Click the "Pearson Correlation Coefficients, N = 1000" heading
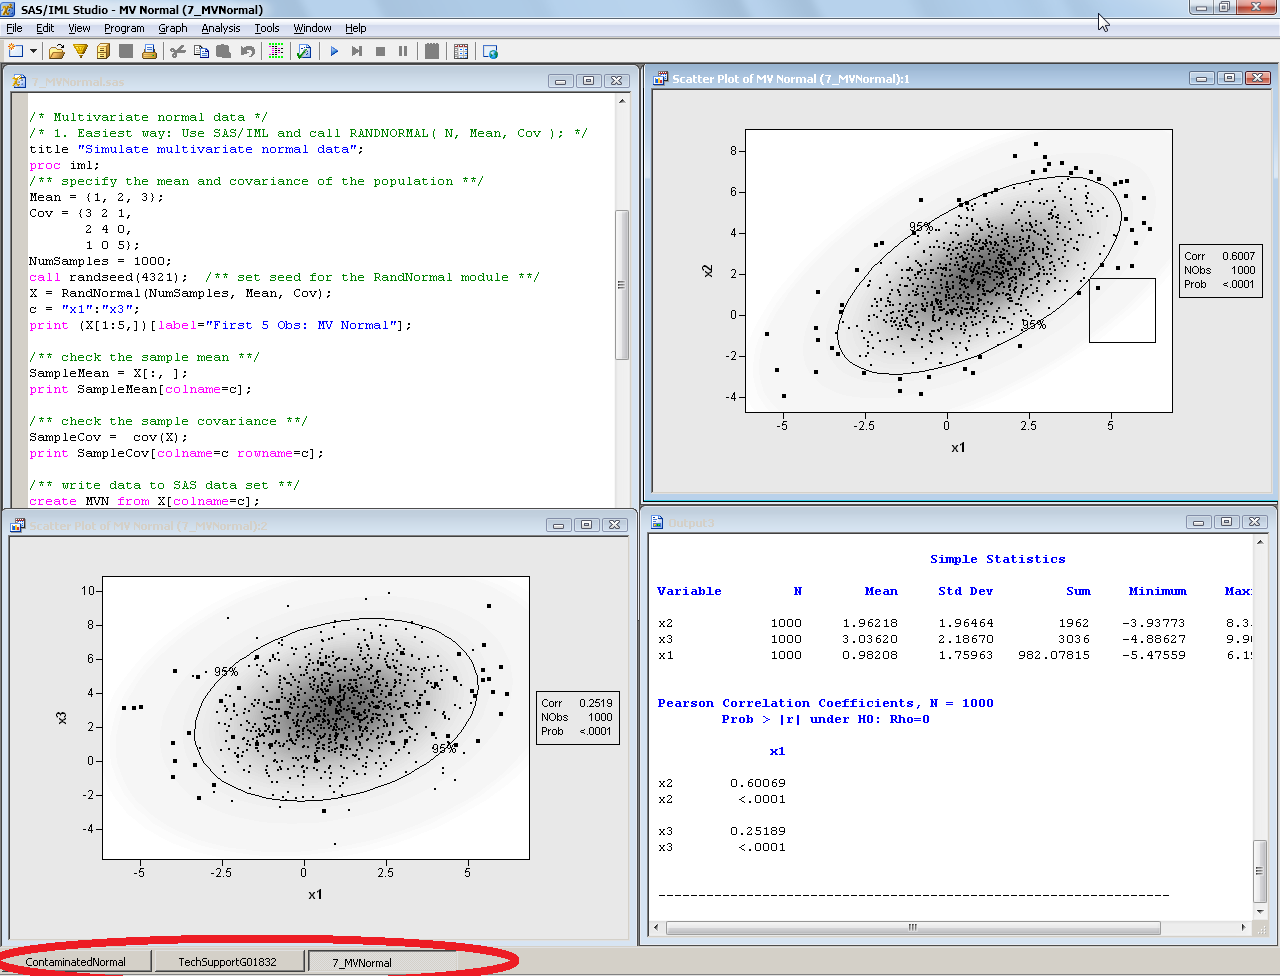Screen dimensions: 1280x976 click(825, 703)
